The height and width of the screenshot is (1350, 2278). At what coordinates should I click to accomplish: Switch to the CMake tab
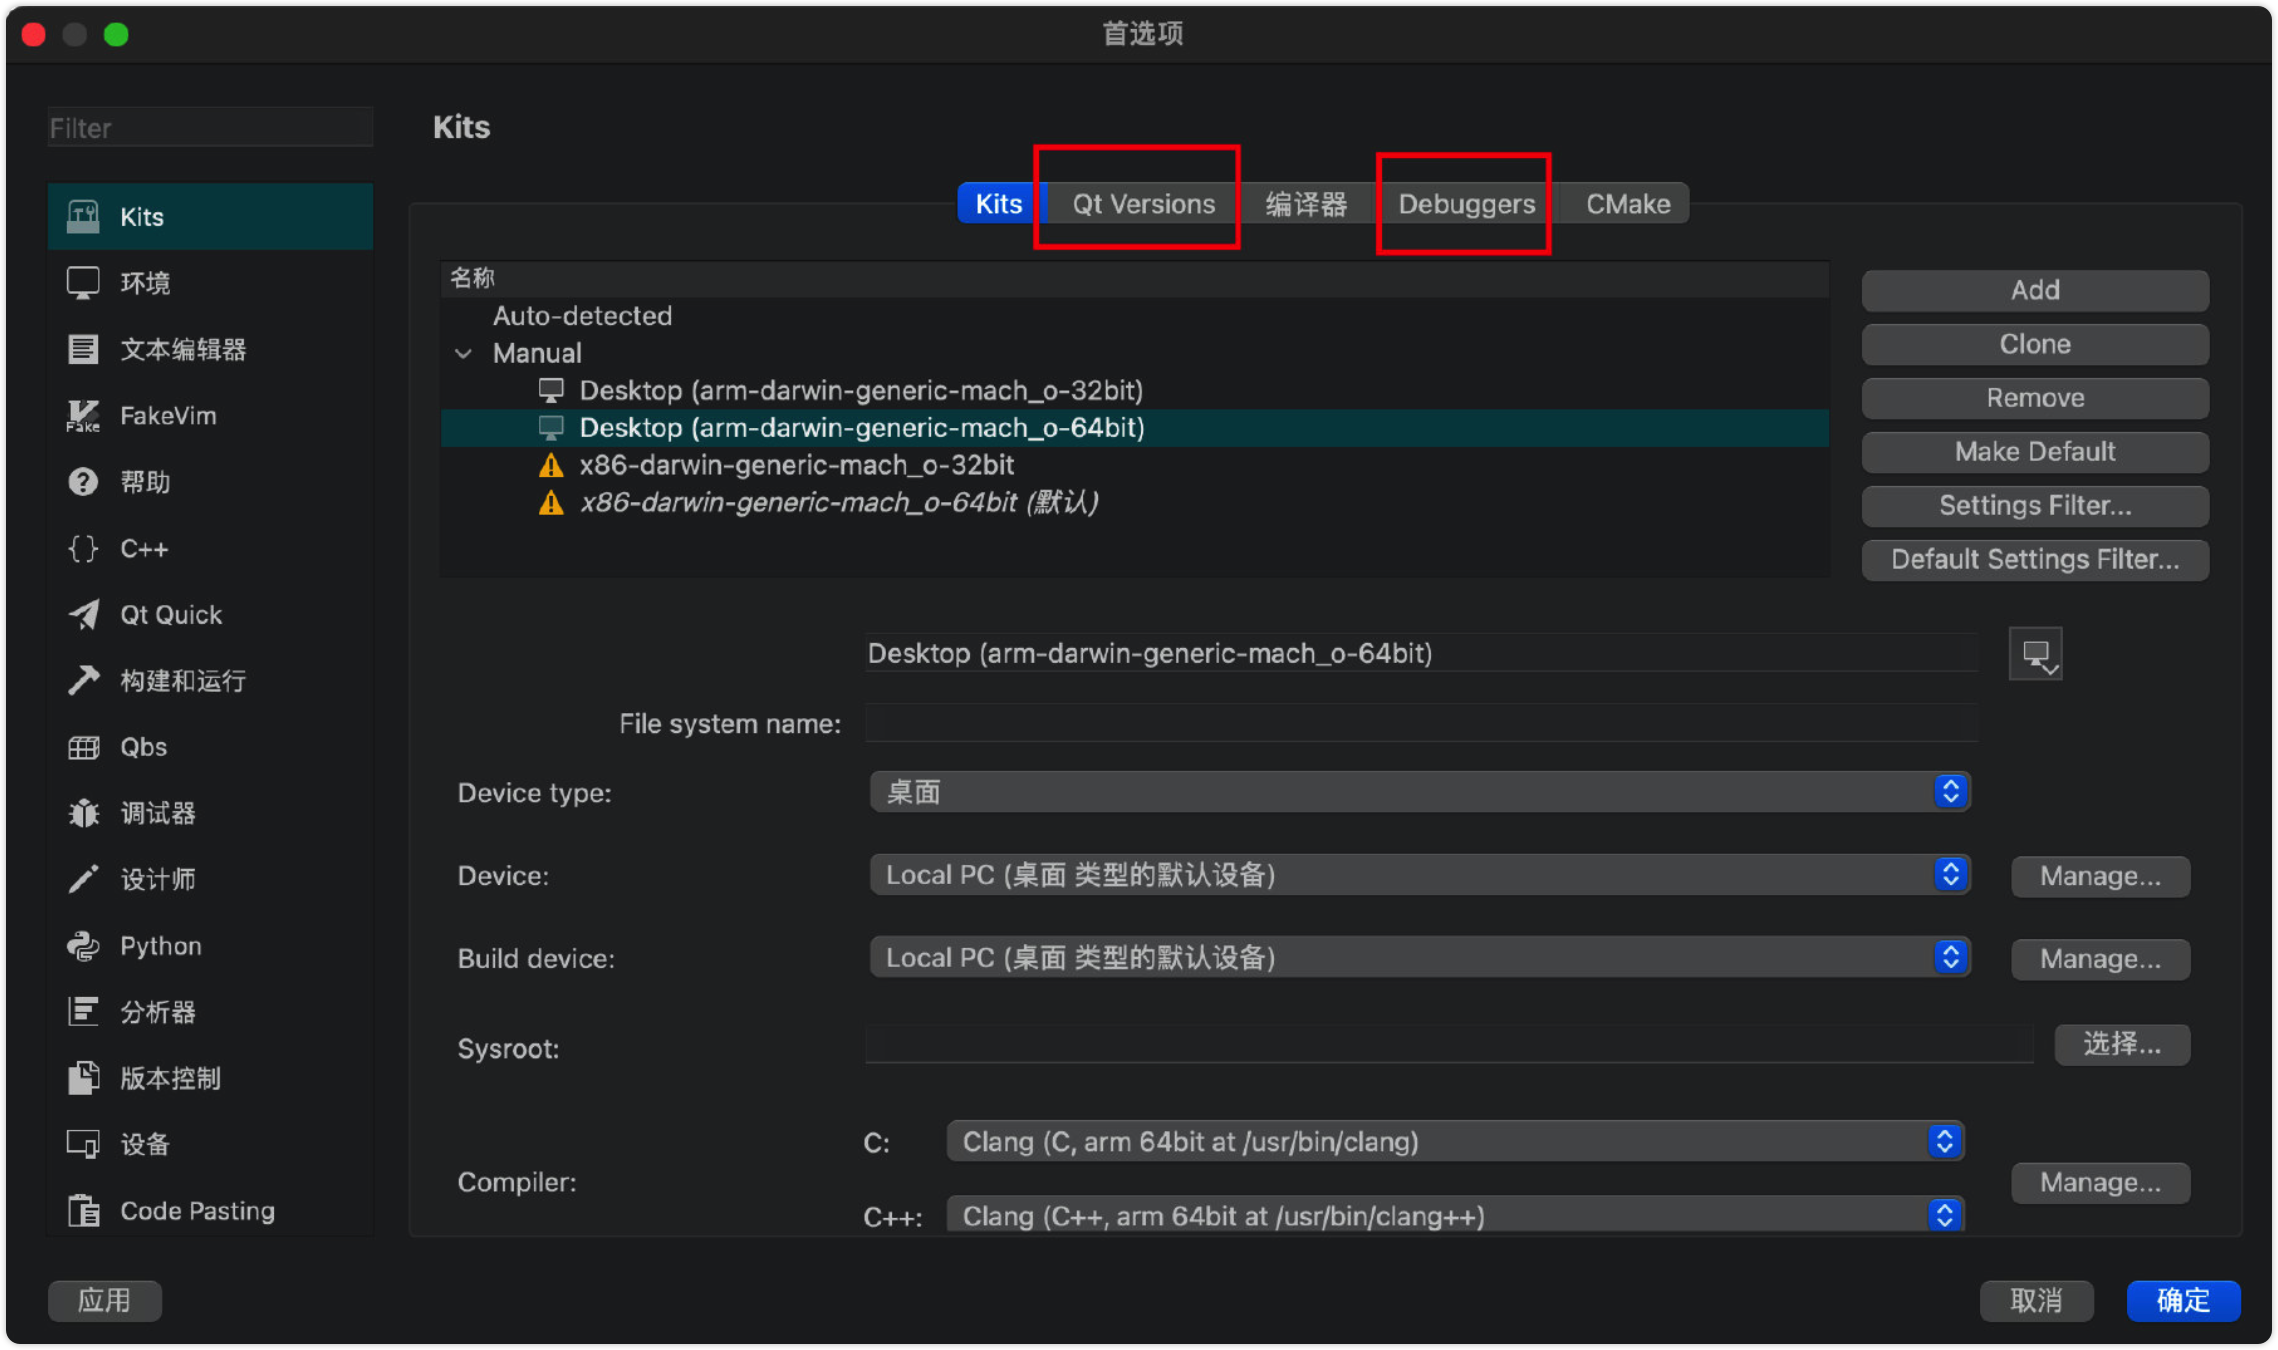point(1627,204)
